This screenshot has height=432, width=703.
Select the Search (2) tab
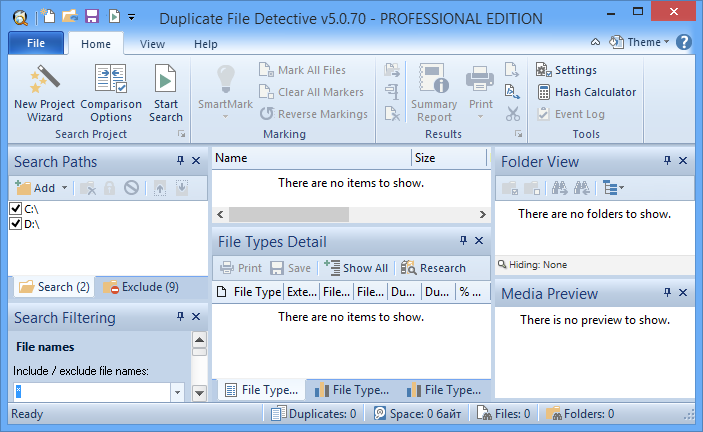point(55,287)
